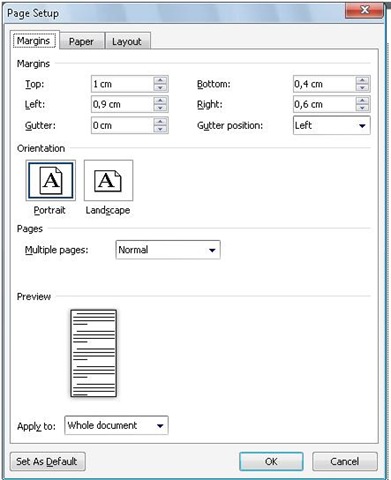Decrease the Top margin with down arrow
This screenshot has height=480, width=391.
[x=160, y=88]
